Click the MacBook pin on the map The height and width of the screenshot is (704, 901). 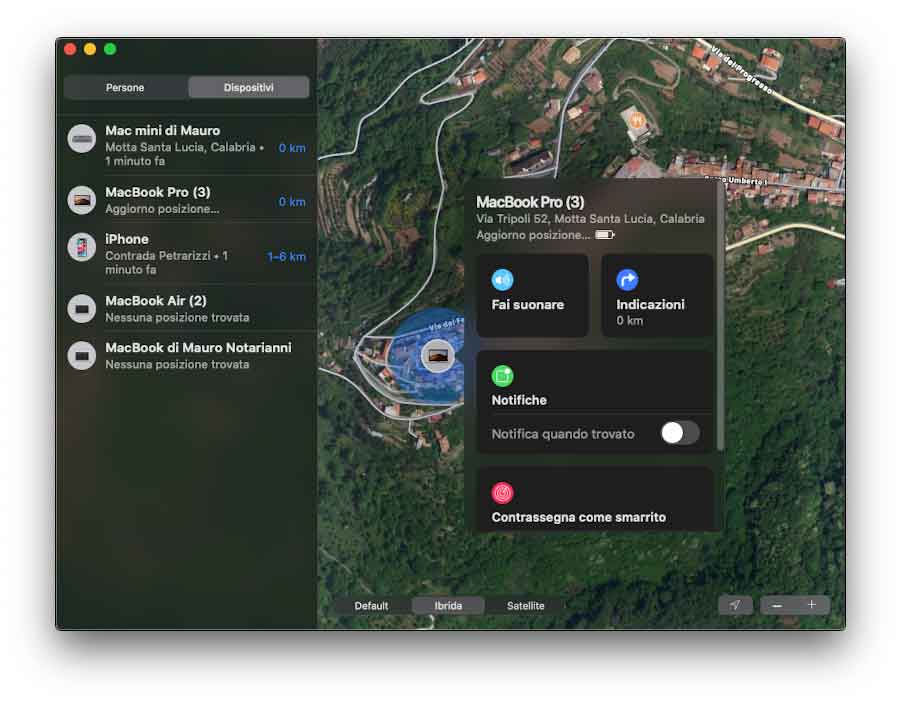coord(437,356)
